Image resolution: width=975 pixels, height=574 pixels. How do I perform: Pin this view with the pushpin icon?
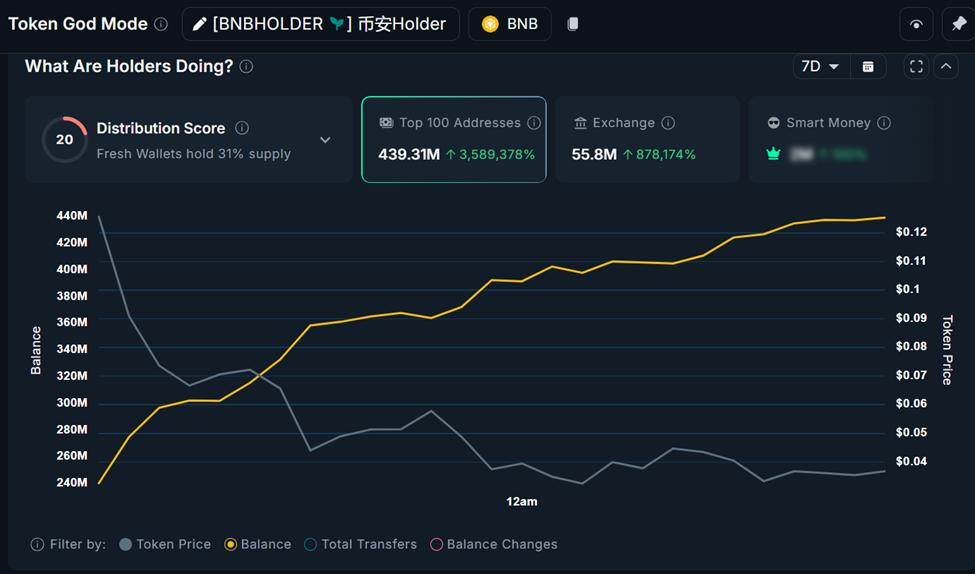pyautogui.click(x=959, y=24)
